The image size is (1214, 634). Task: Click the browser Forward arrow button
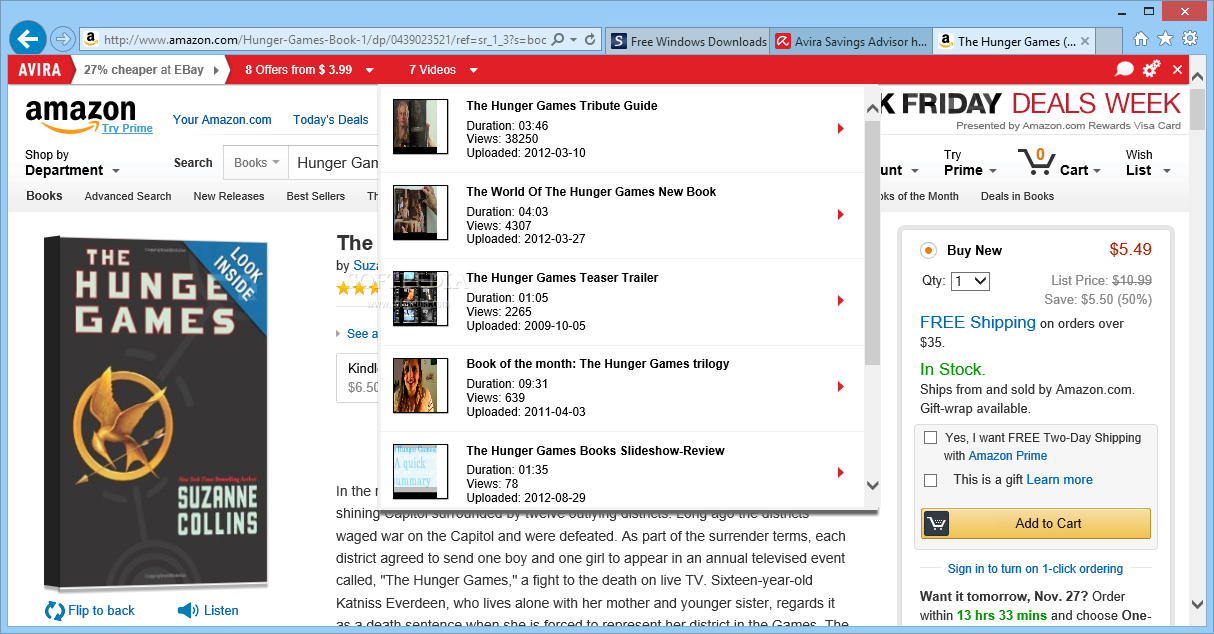(62, 40)
